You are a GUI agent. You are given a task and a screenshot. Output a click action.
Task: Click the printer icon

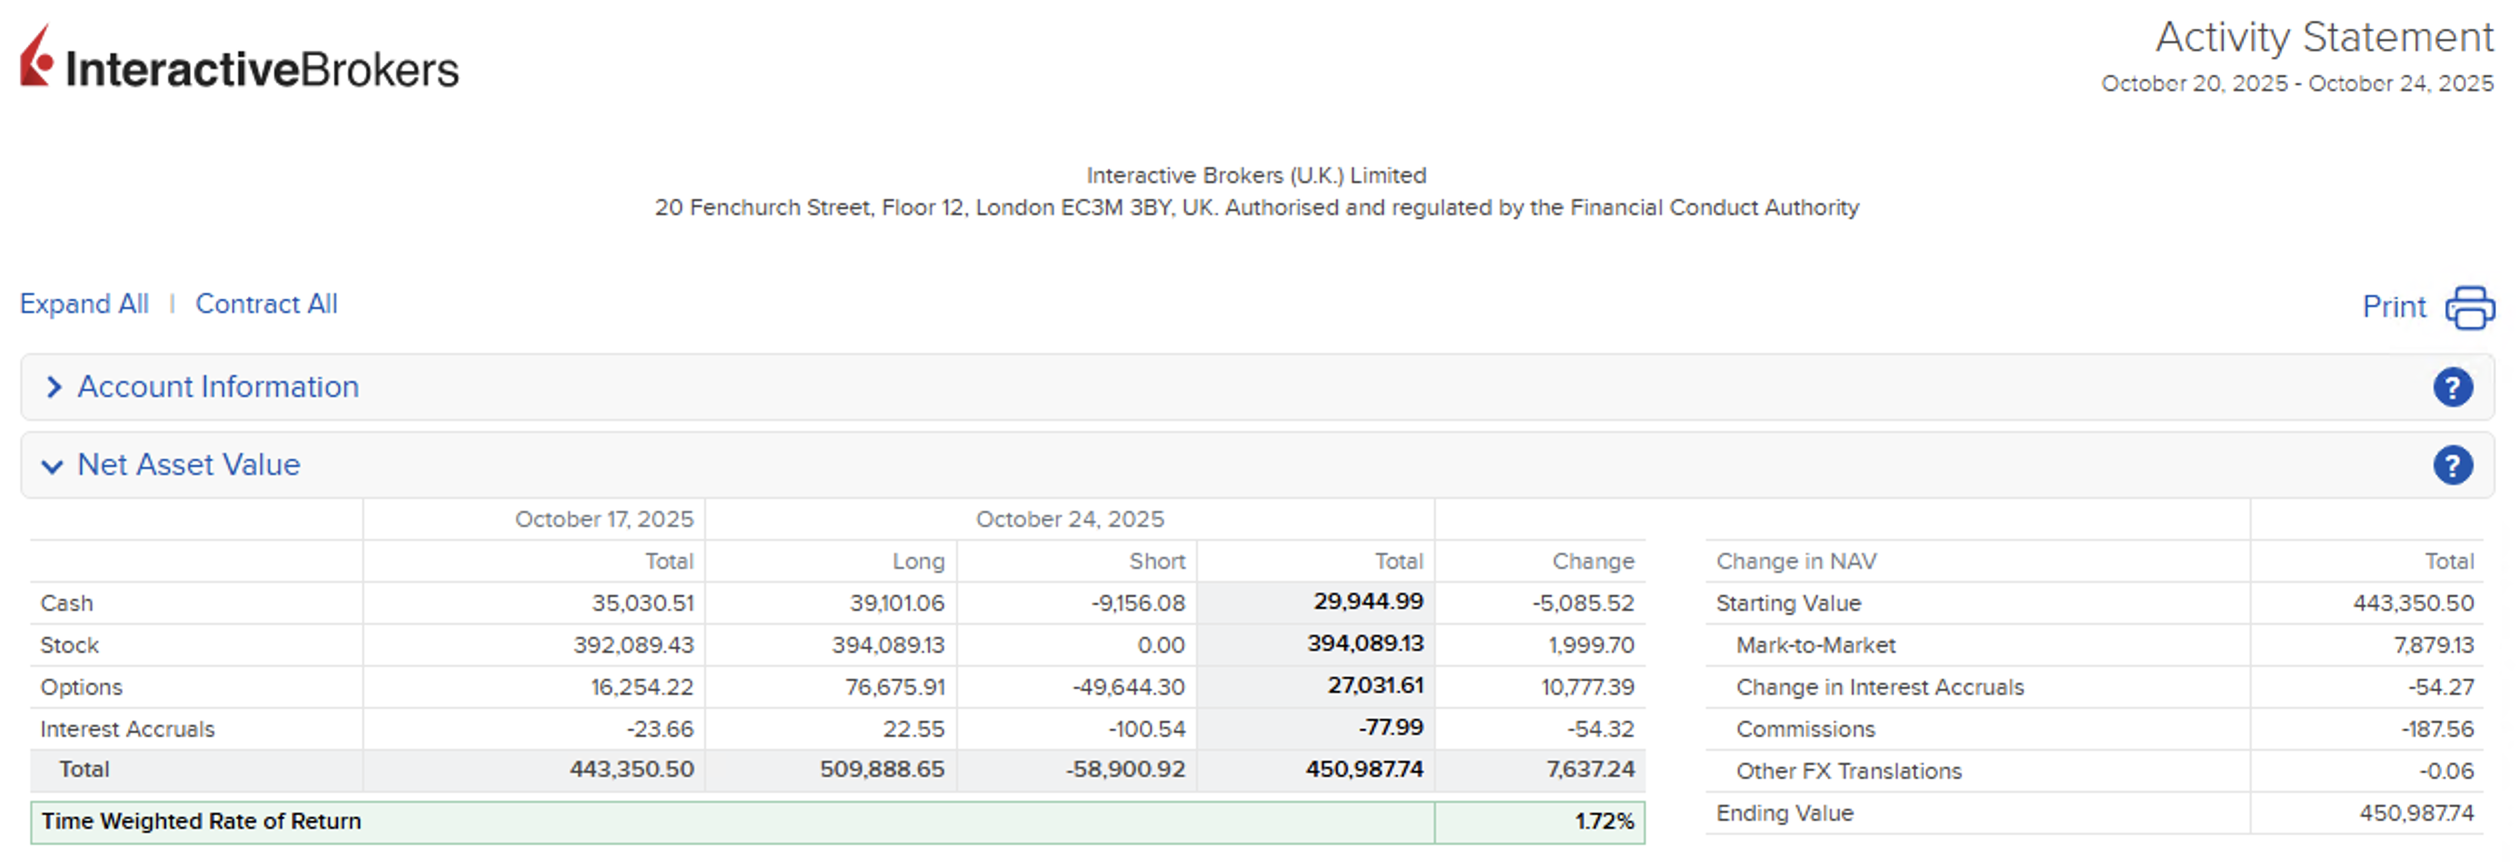coord(2469,307)
